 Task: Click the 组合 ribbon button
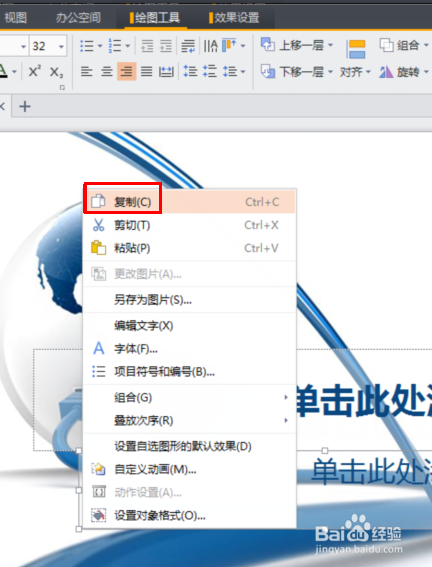coord(404,45)
